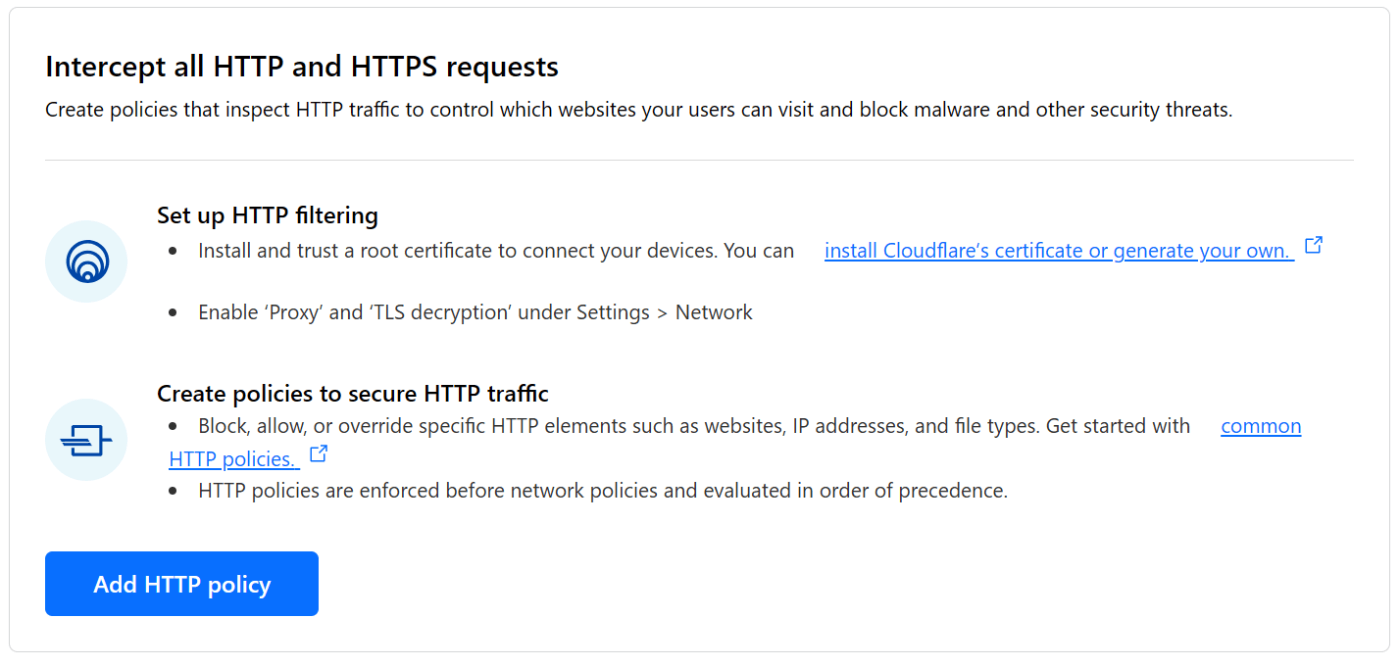This screenshot has width=1400, height=666.
Task: Click the divider line below the page description
Action: pyautogui.click(x=700, y=158)
